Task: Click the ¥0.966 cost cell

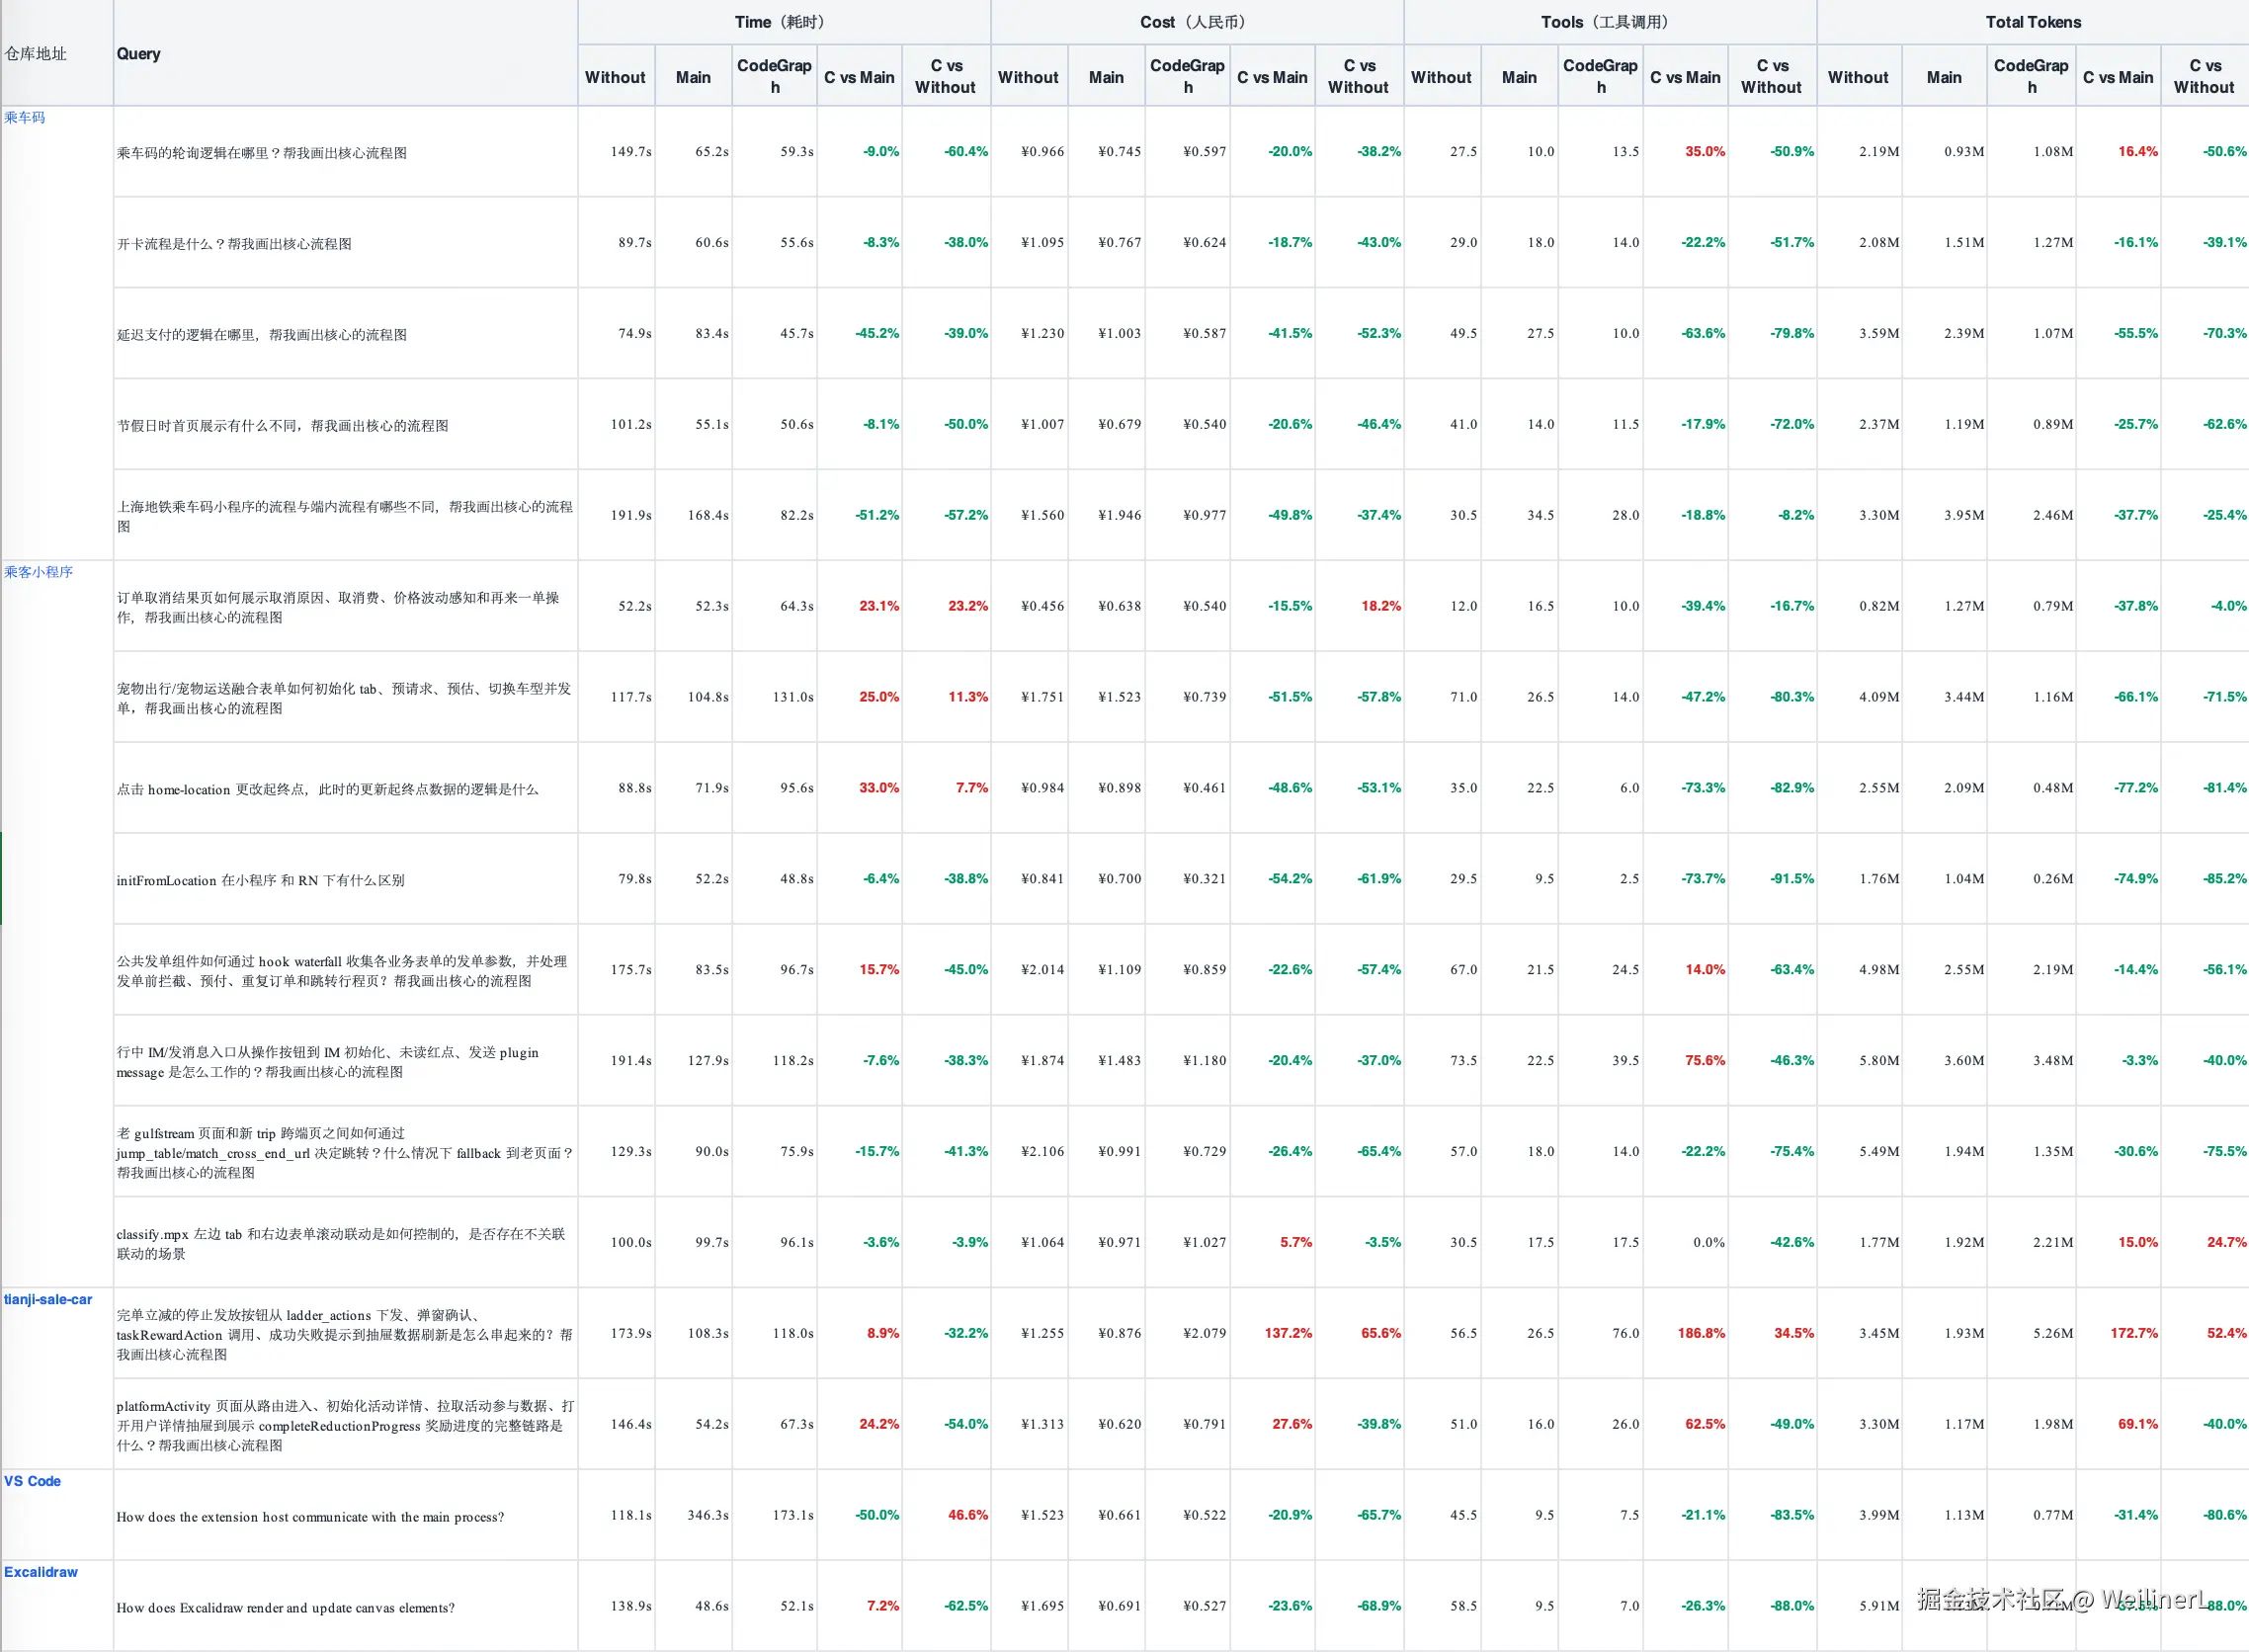Action: (1043, 152)
